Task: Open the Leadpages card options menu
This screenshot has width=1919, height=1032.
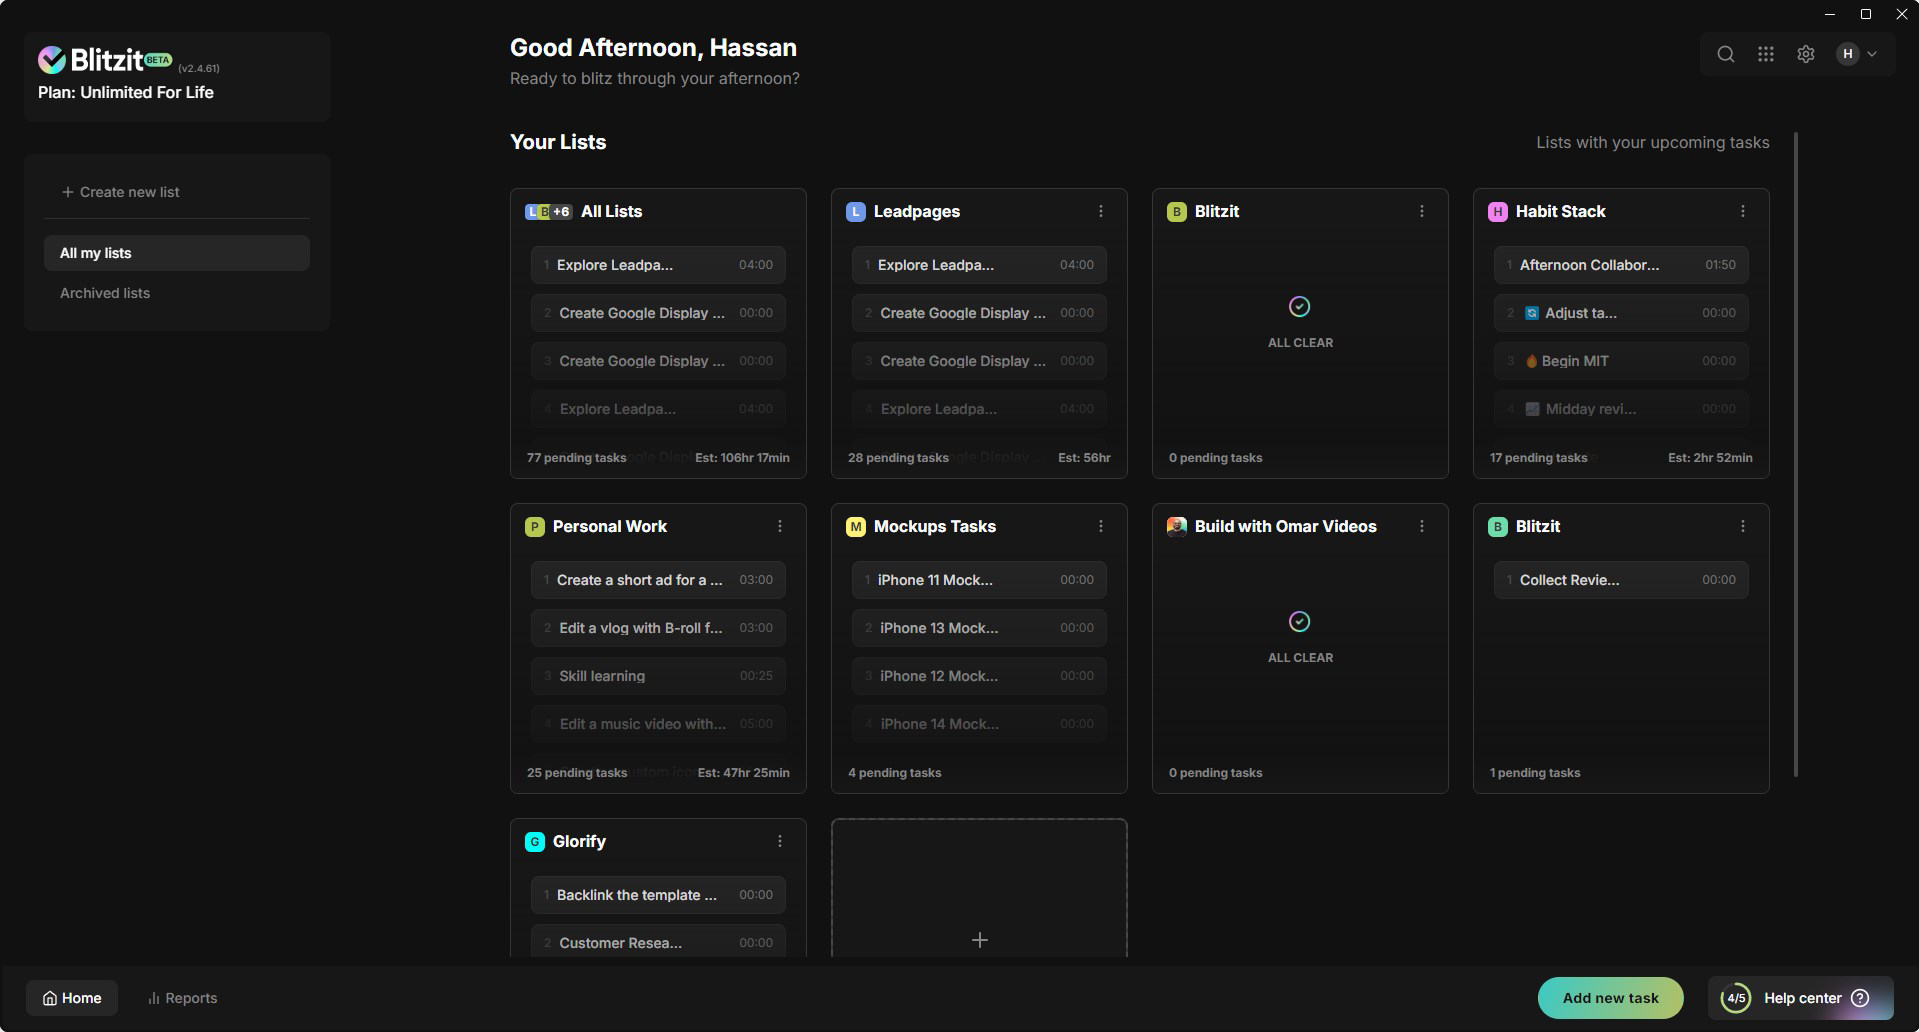Action: click(x=1100, y=211)
